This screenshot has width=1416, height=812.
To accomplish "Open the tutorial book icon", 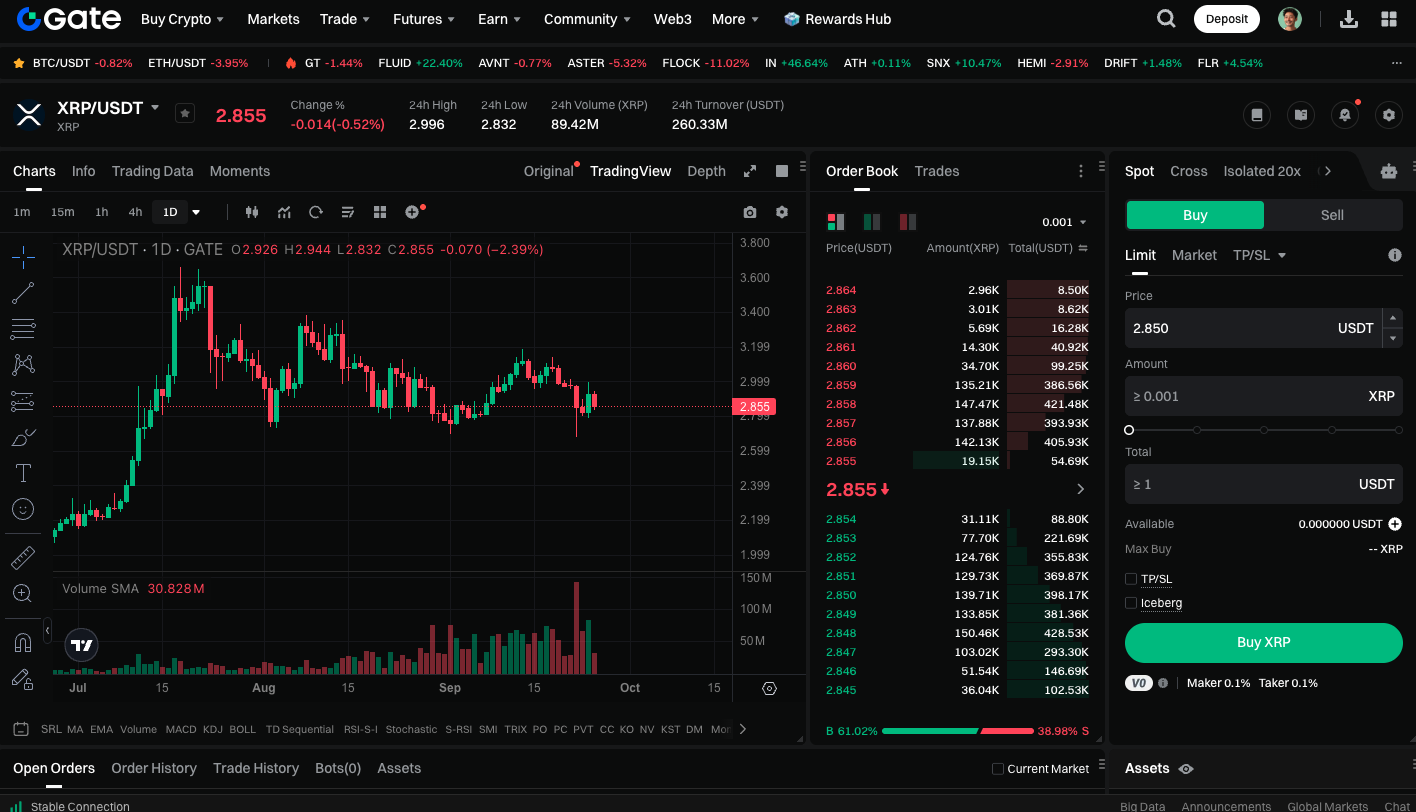I will [x=1301, y=115].
